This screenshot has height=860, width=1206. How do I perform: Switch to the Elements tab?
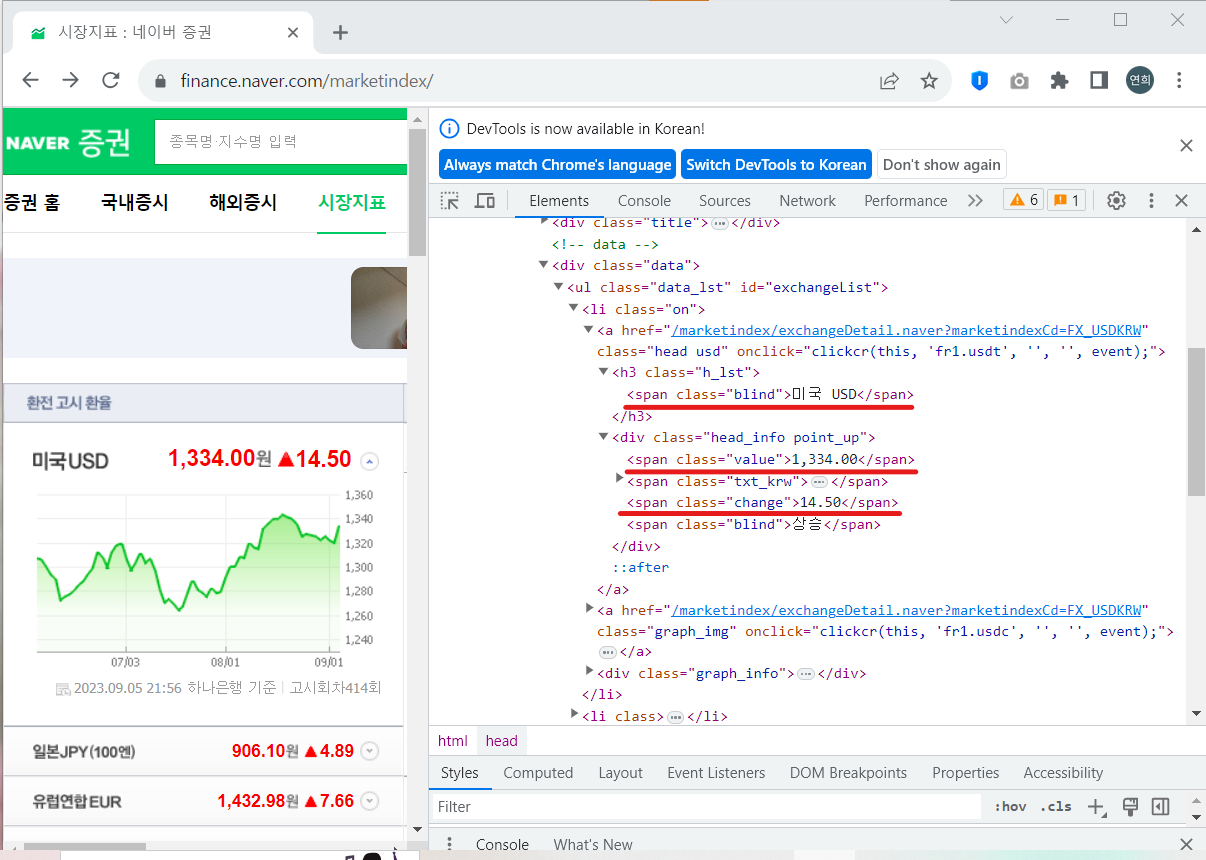tap(559, 201)
